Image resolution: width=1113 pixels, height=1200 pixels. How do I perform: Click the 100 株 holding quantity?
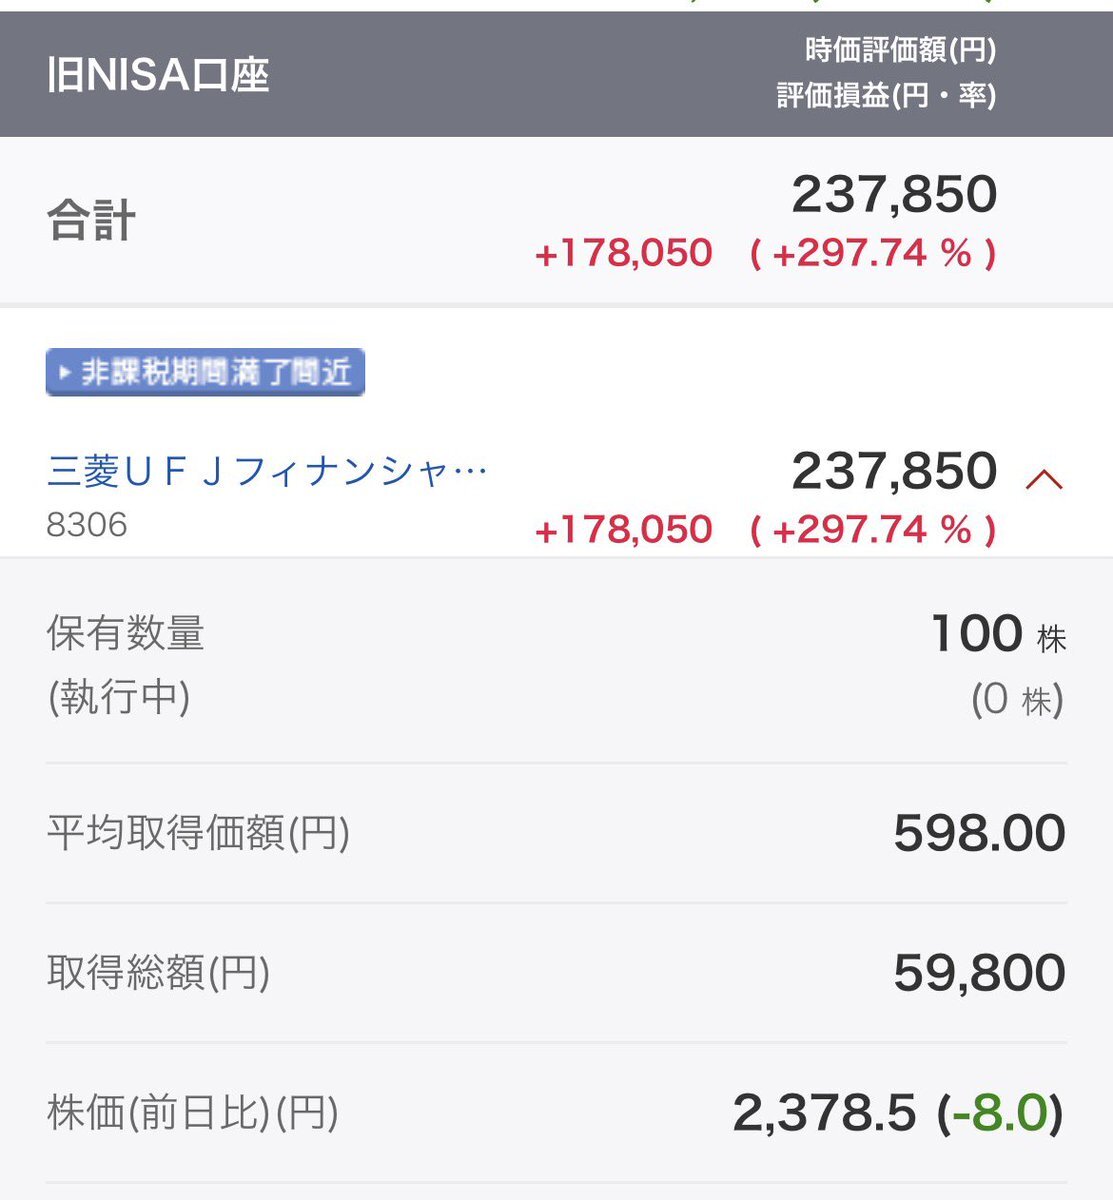click(996, 634)
